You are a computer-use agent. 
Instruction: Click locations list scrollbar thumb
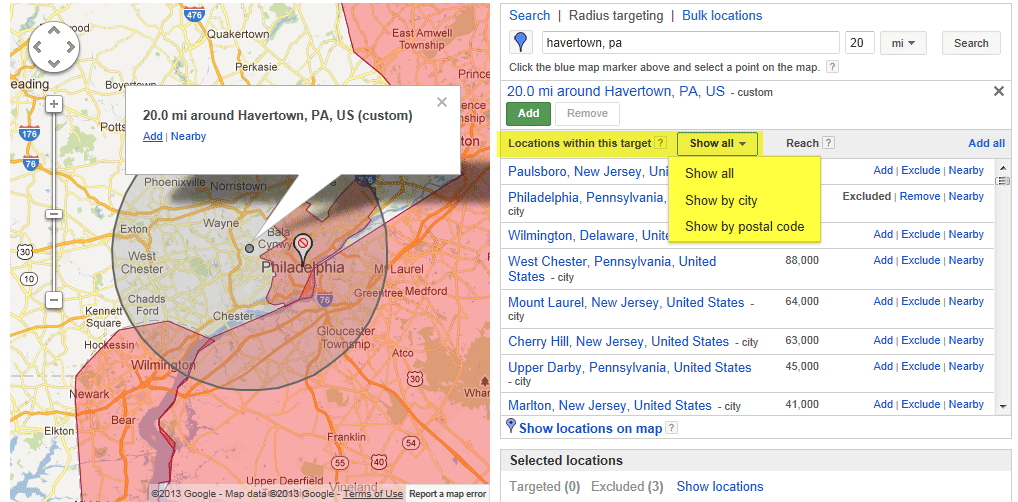[1003, 181]
